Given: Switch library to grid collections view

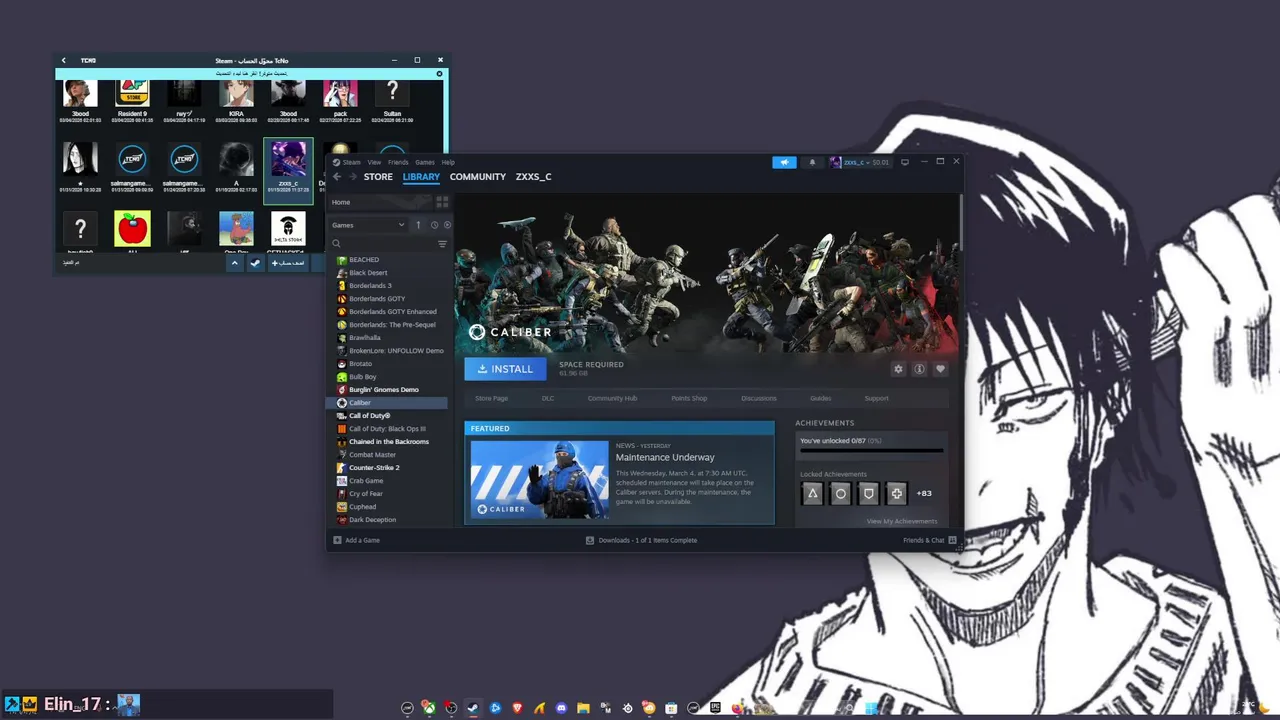Looking at the screenshot, I should [442, 202].
